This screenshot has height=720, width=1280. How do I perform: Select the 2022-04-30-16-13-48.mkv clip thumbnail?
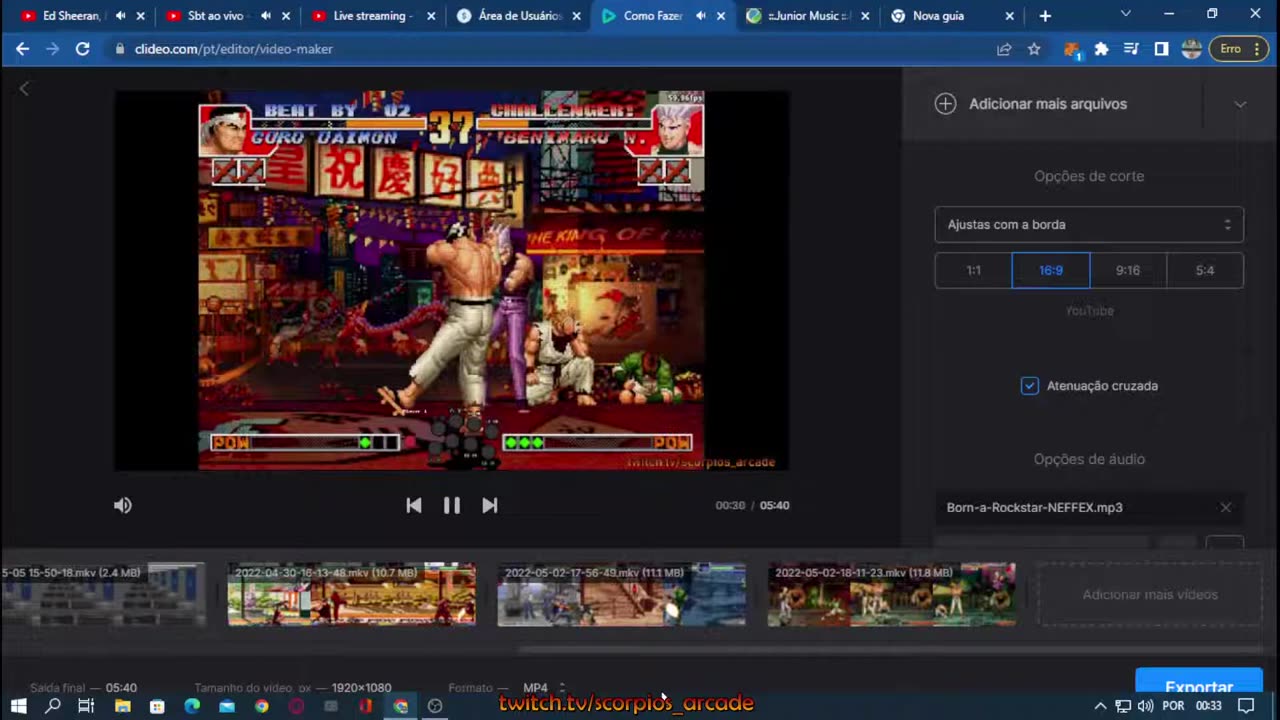click(352, 595)
